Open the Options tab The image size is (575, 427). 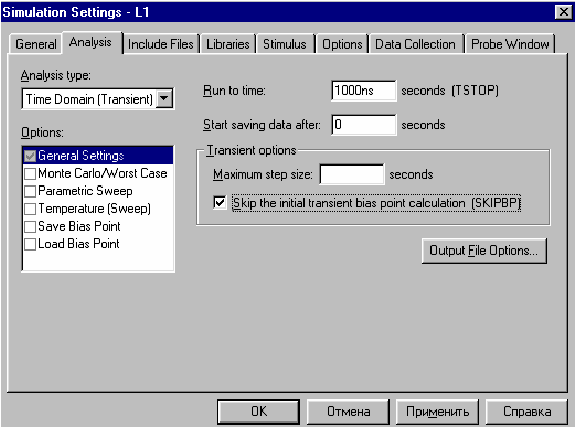[342, 44]
